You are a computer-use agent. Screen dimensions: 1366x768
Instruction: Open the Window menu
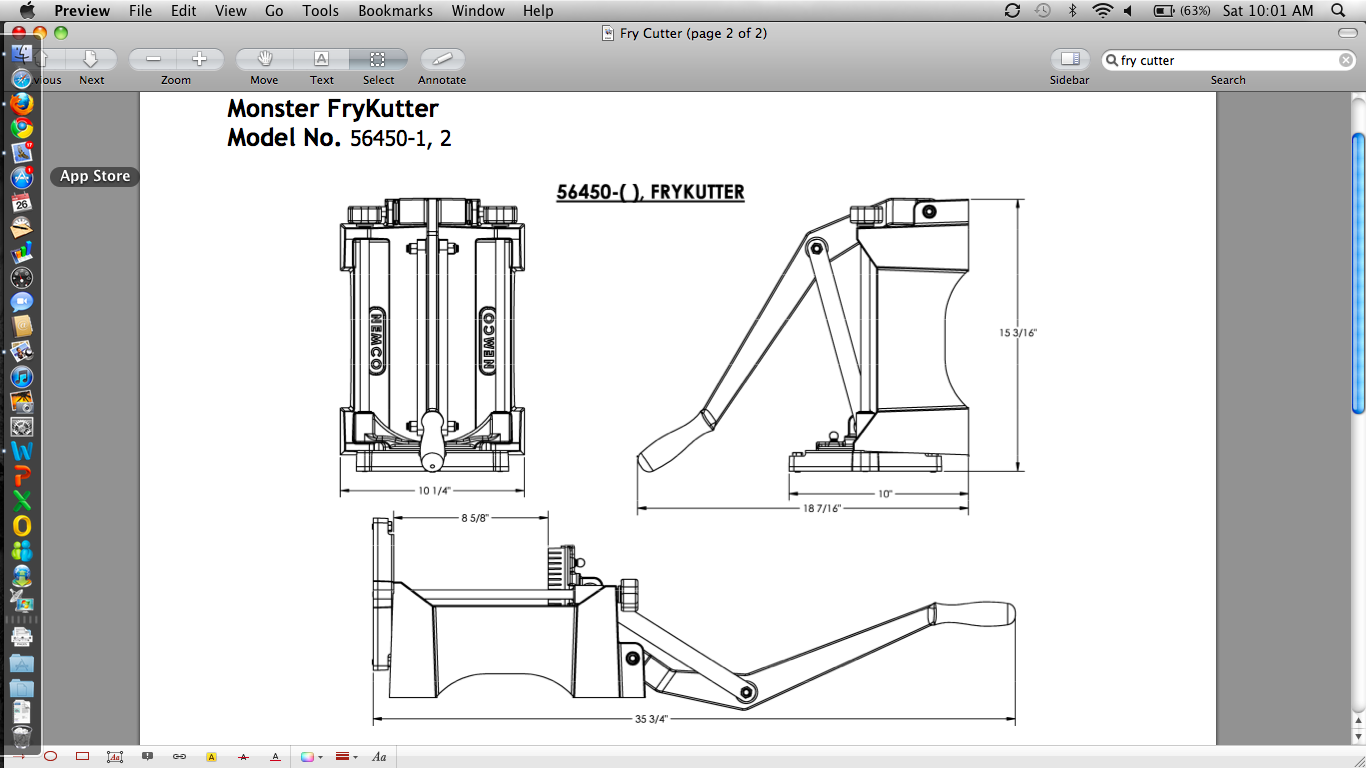(x=478, y=11)
